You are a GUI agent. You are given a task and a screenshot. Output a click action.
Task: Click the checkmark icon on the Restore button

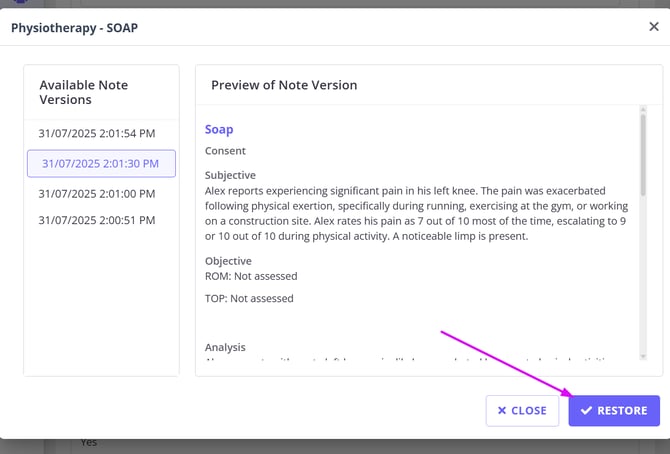pos(587,411)
